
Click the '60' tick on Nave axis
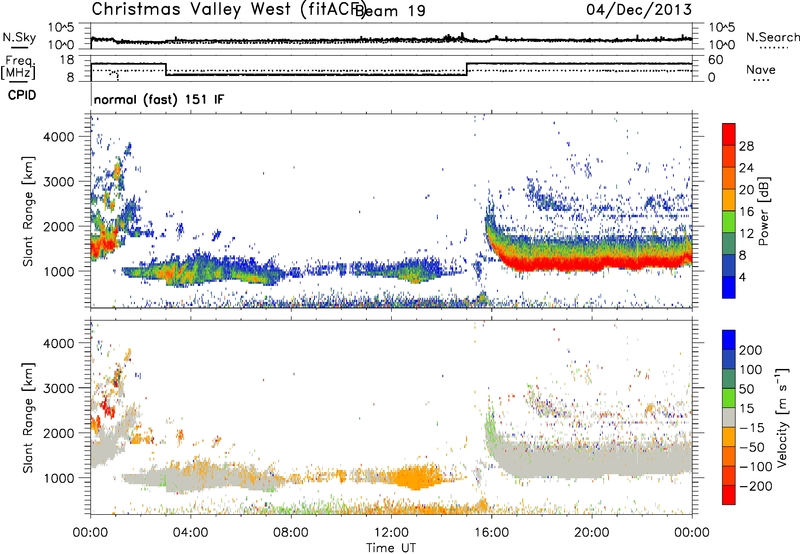716,60
